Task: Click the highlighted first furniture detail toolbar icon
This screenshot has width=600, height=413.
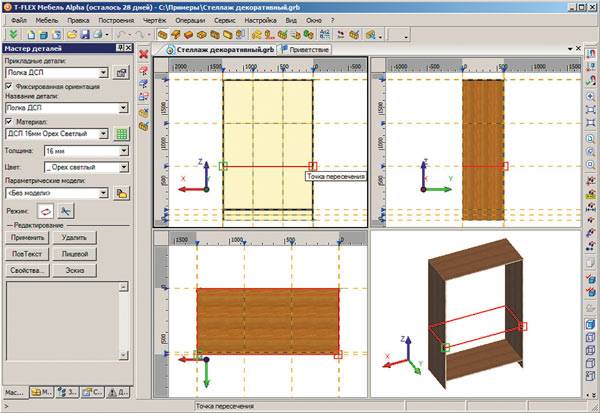Action: click(x=163, y=35)
